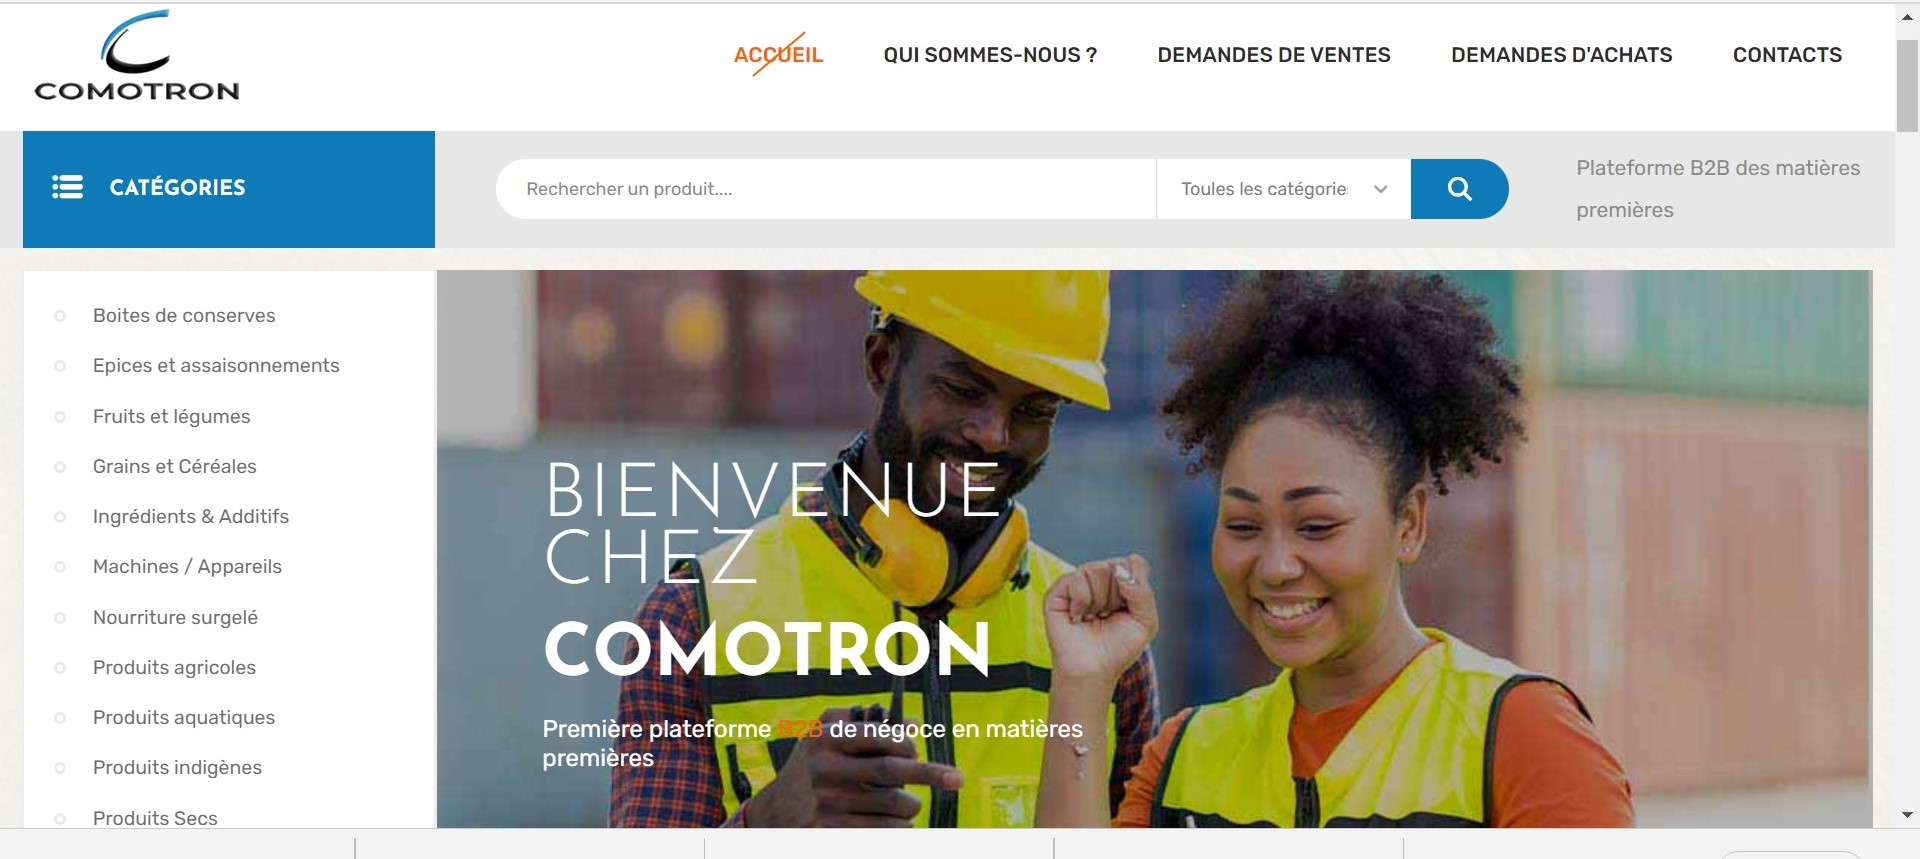Viewport: 1920px width, 859px height.
Task: Click the blue search magnifier button
Action: [x=1459, y=189]
